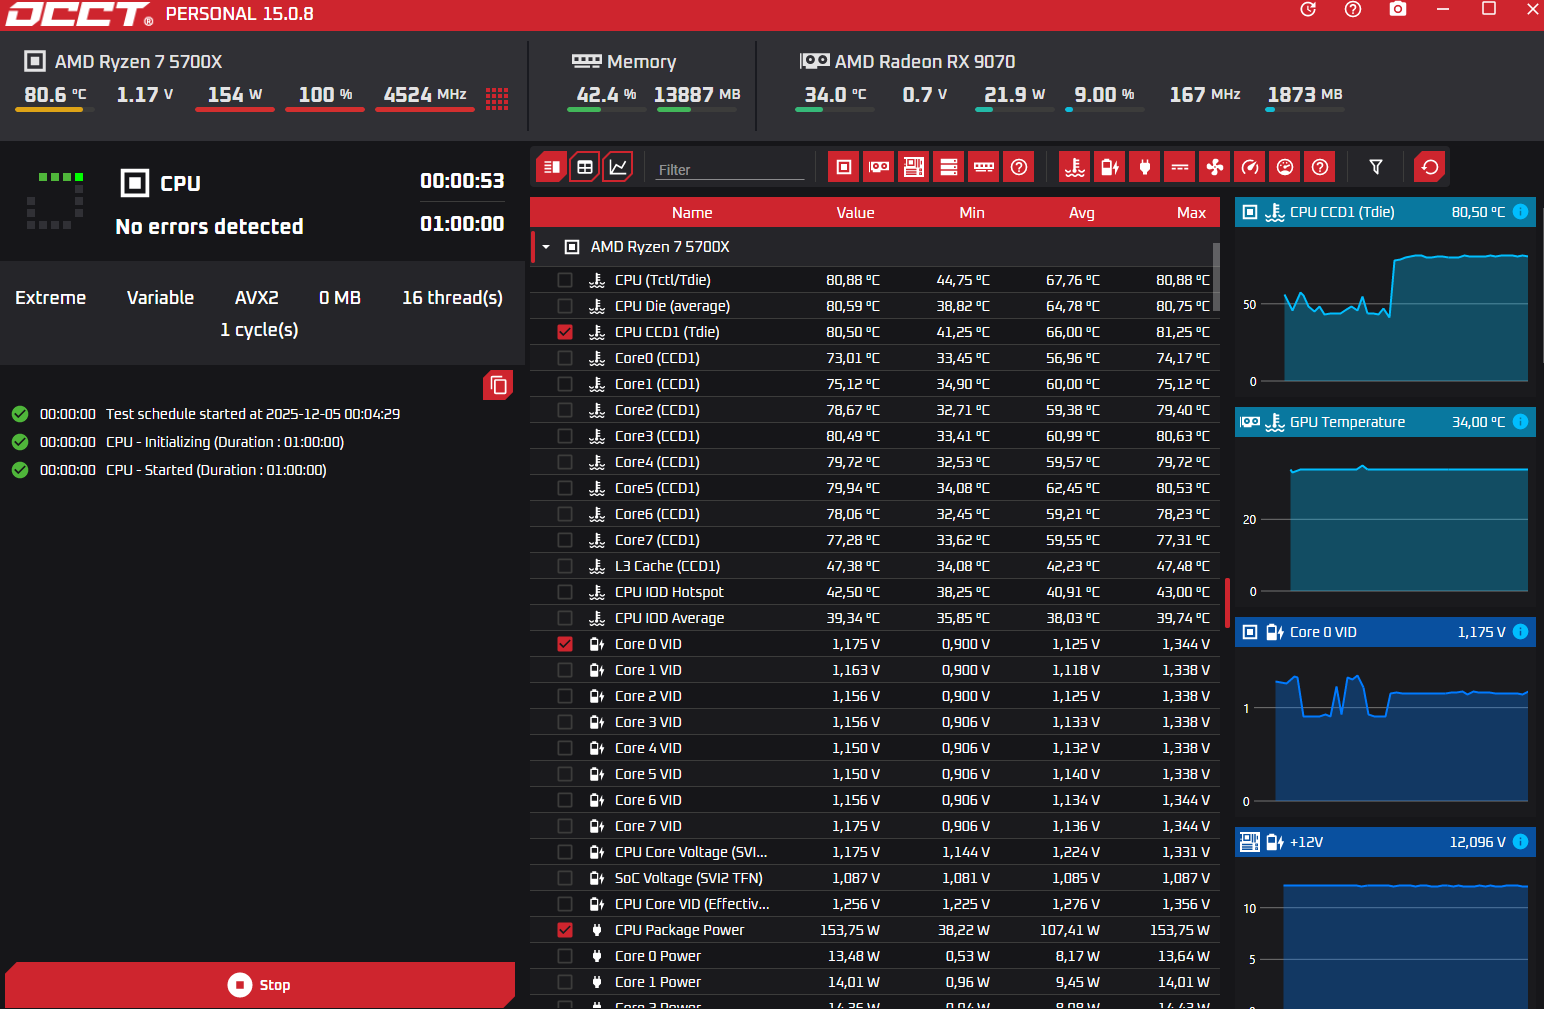Open info for the Core 0 VID graph

pos(1520,632)
